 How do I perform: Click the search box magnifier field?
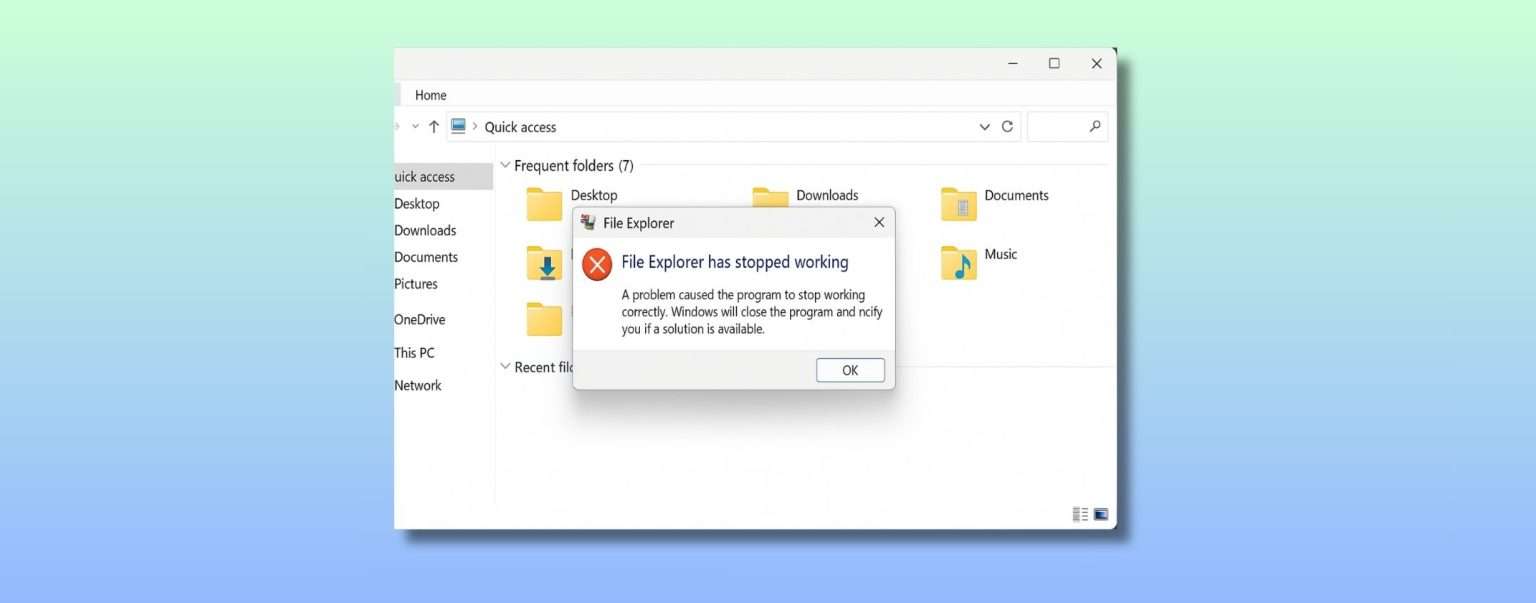pos(1068,127)
